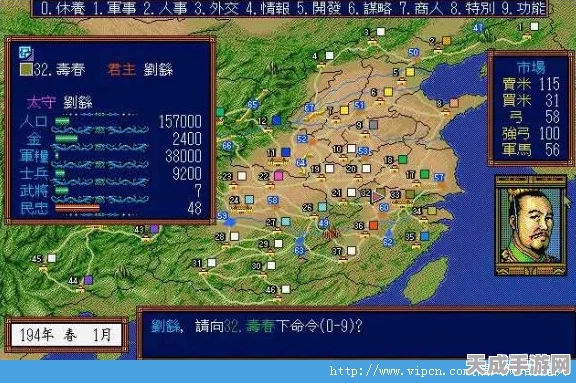
Task: Open the 0.休養 rest menu
Action: click(x=62, y=8)
